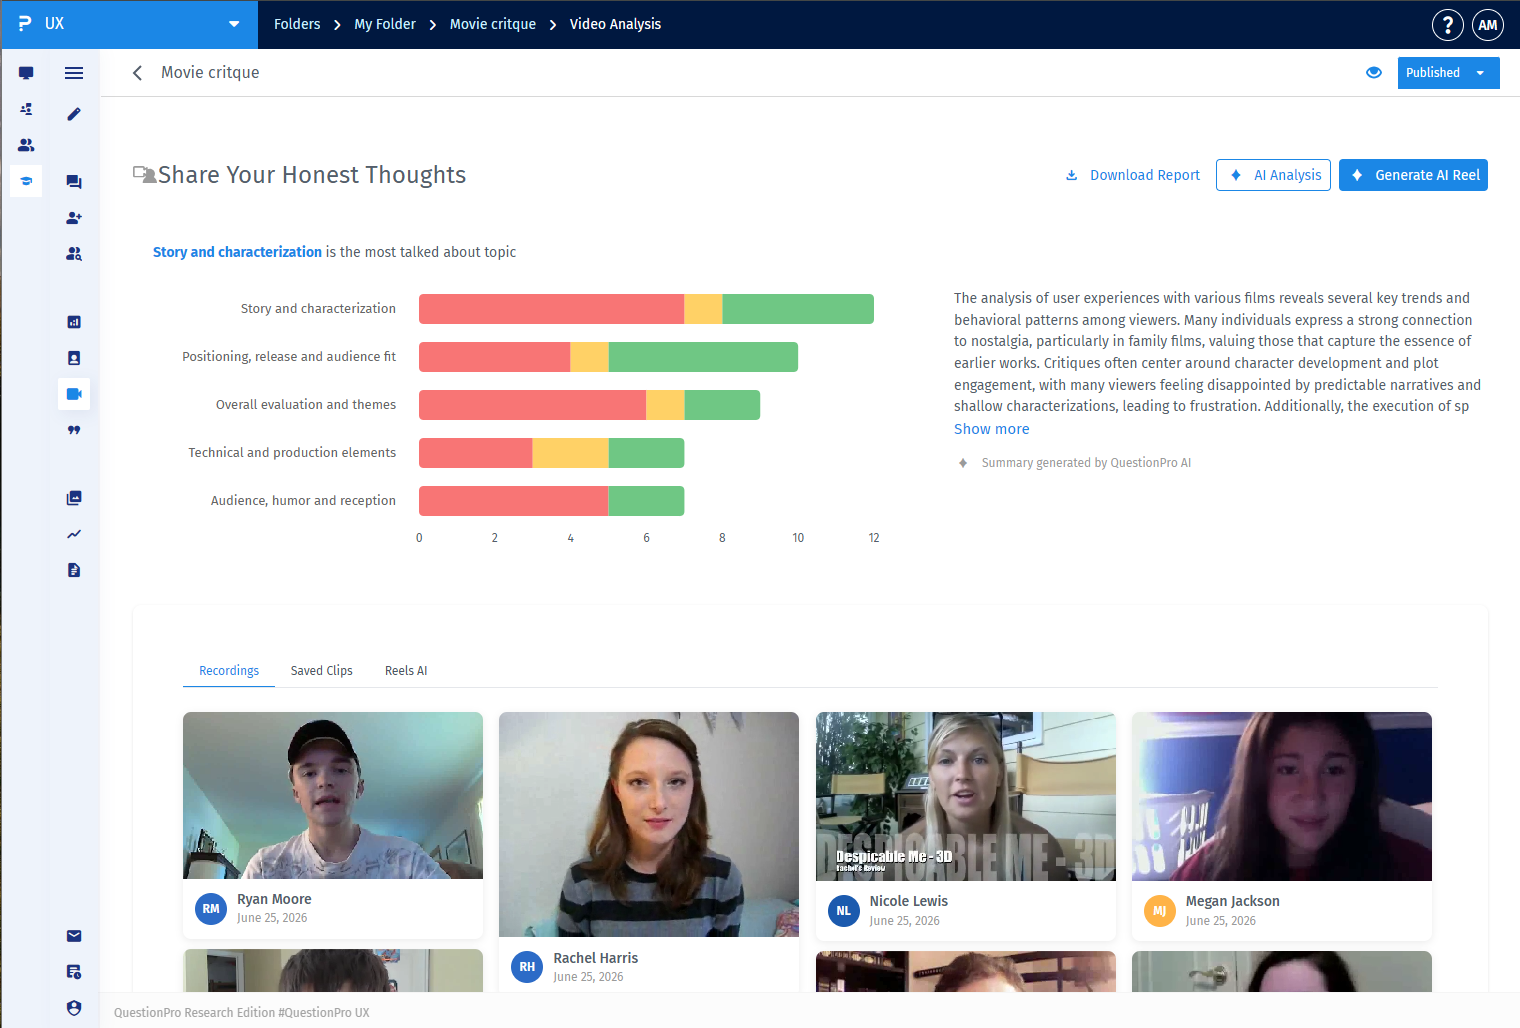Toggle the eye preview icon
Image resolution: width=1520 pixels, height=1028 pixels.
(1374, 73)
